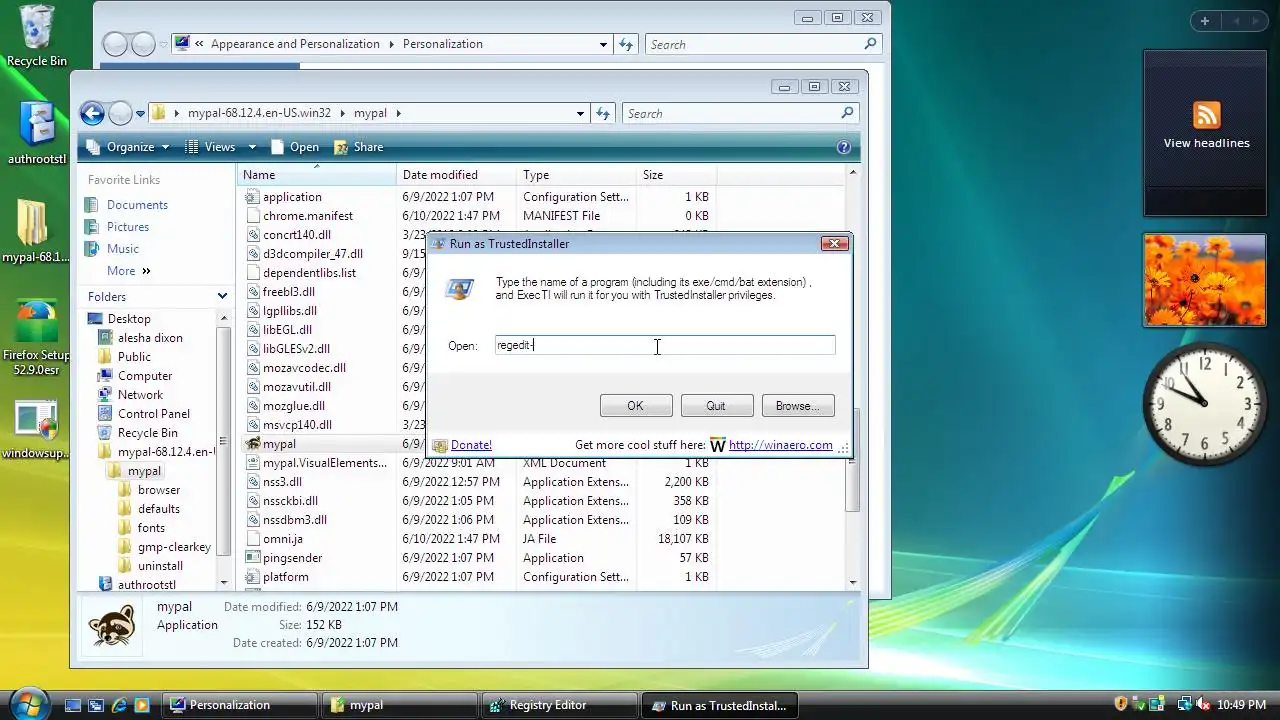
Task: Open the Firefox Setup 52.9.0esr desktop icon
Action: 37,336
